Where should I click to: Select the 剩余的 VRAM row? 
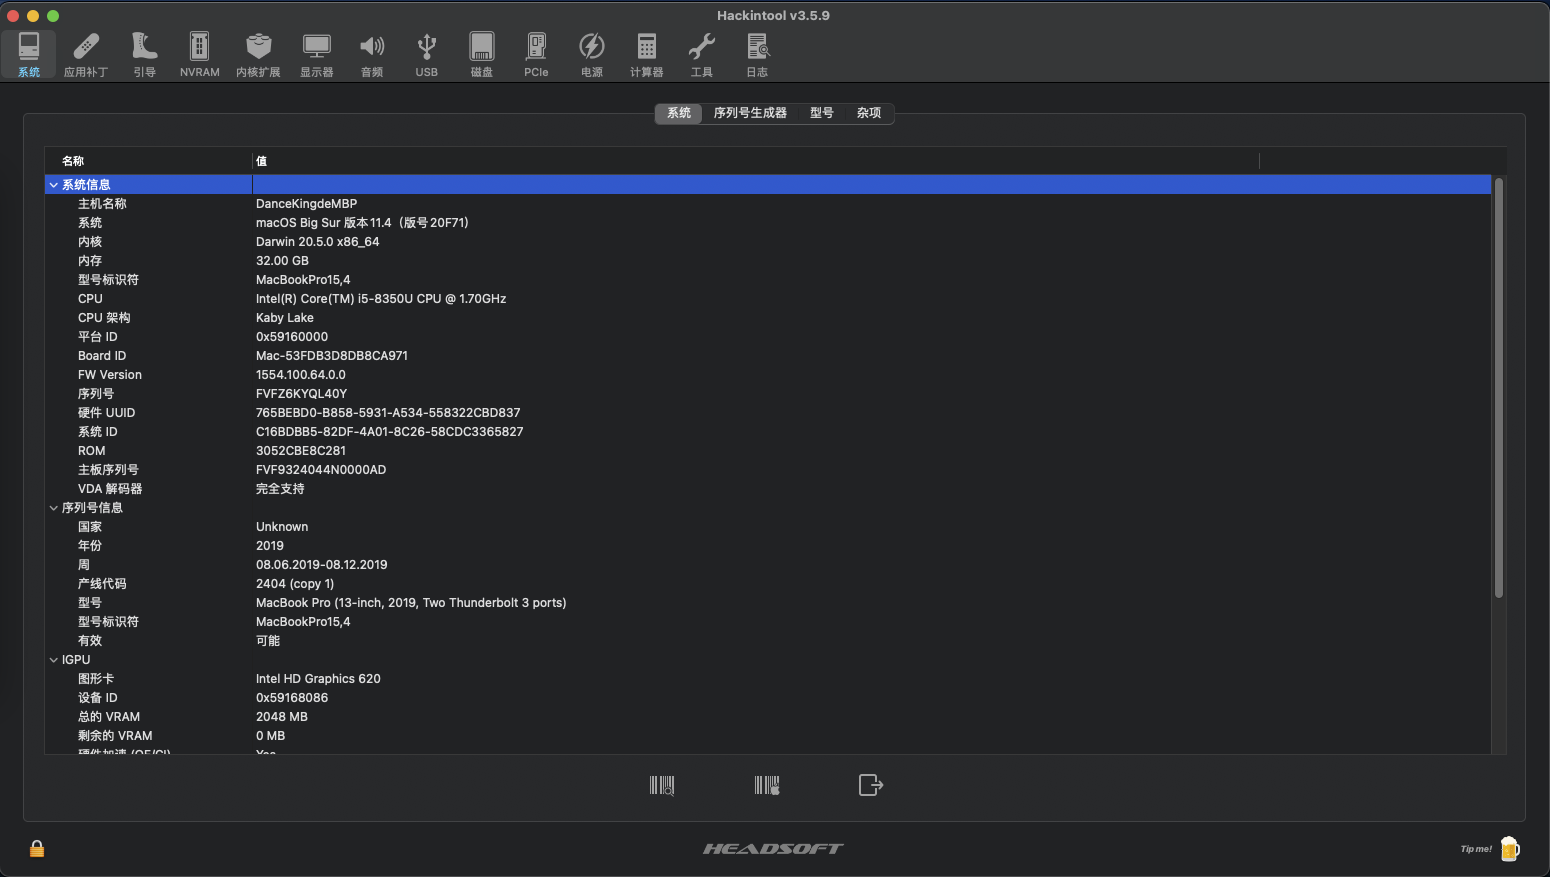(768, 736)
